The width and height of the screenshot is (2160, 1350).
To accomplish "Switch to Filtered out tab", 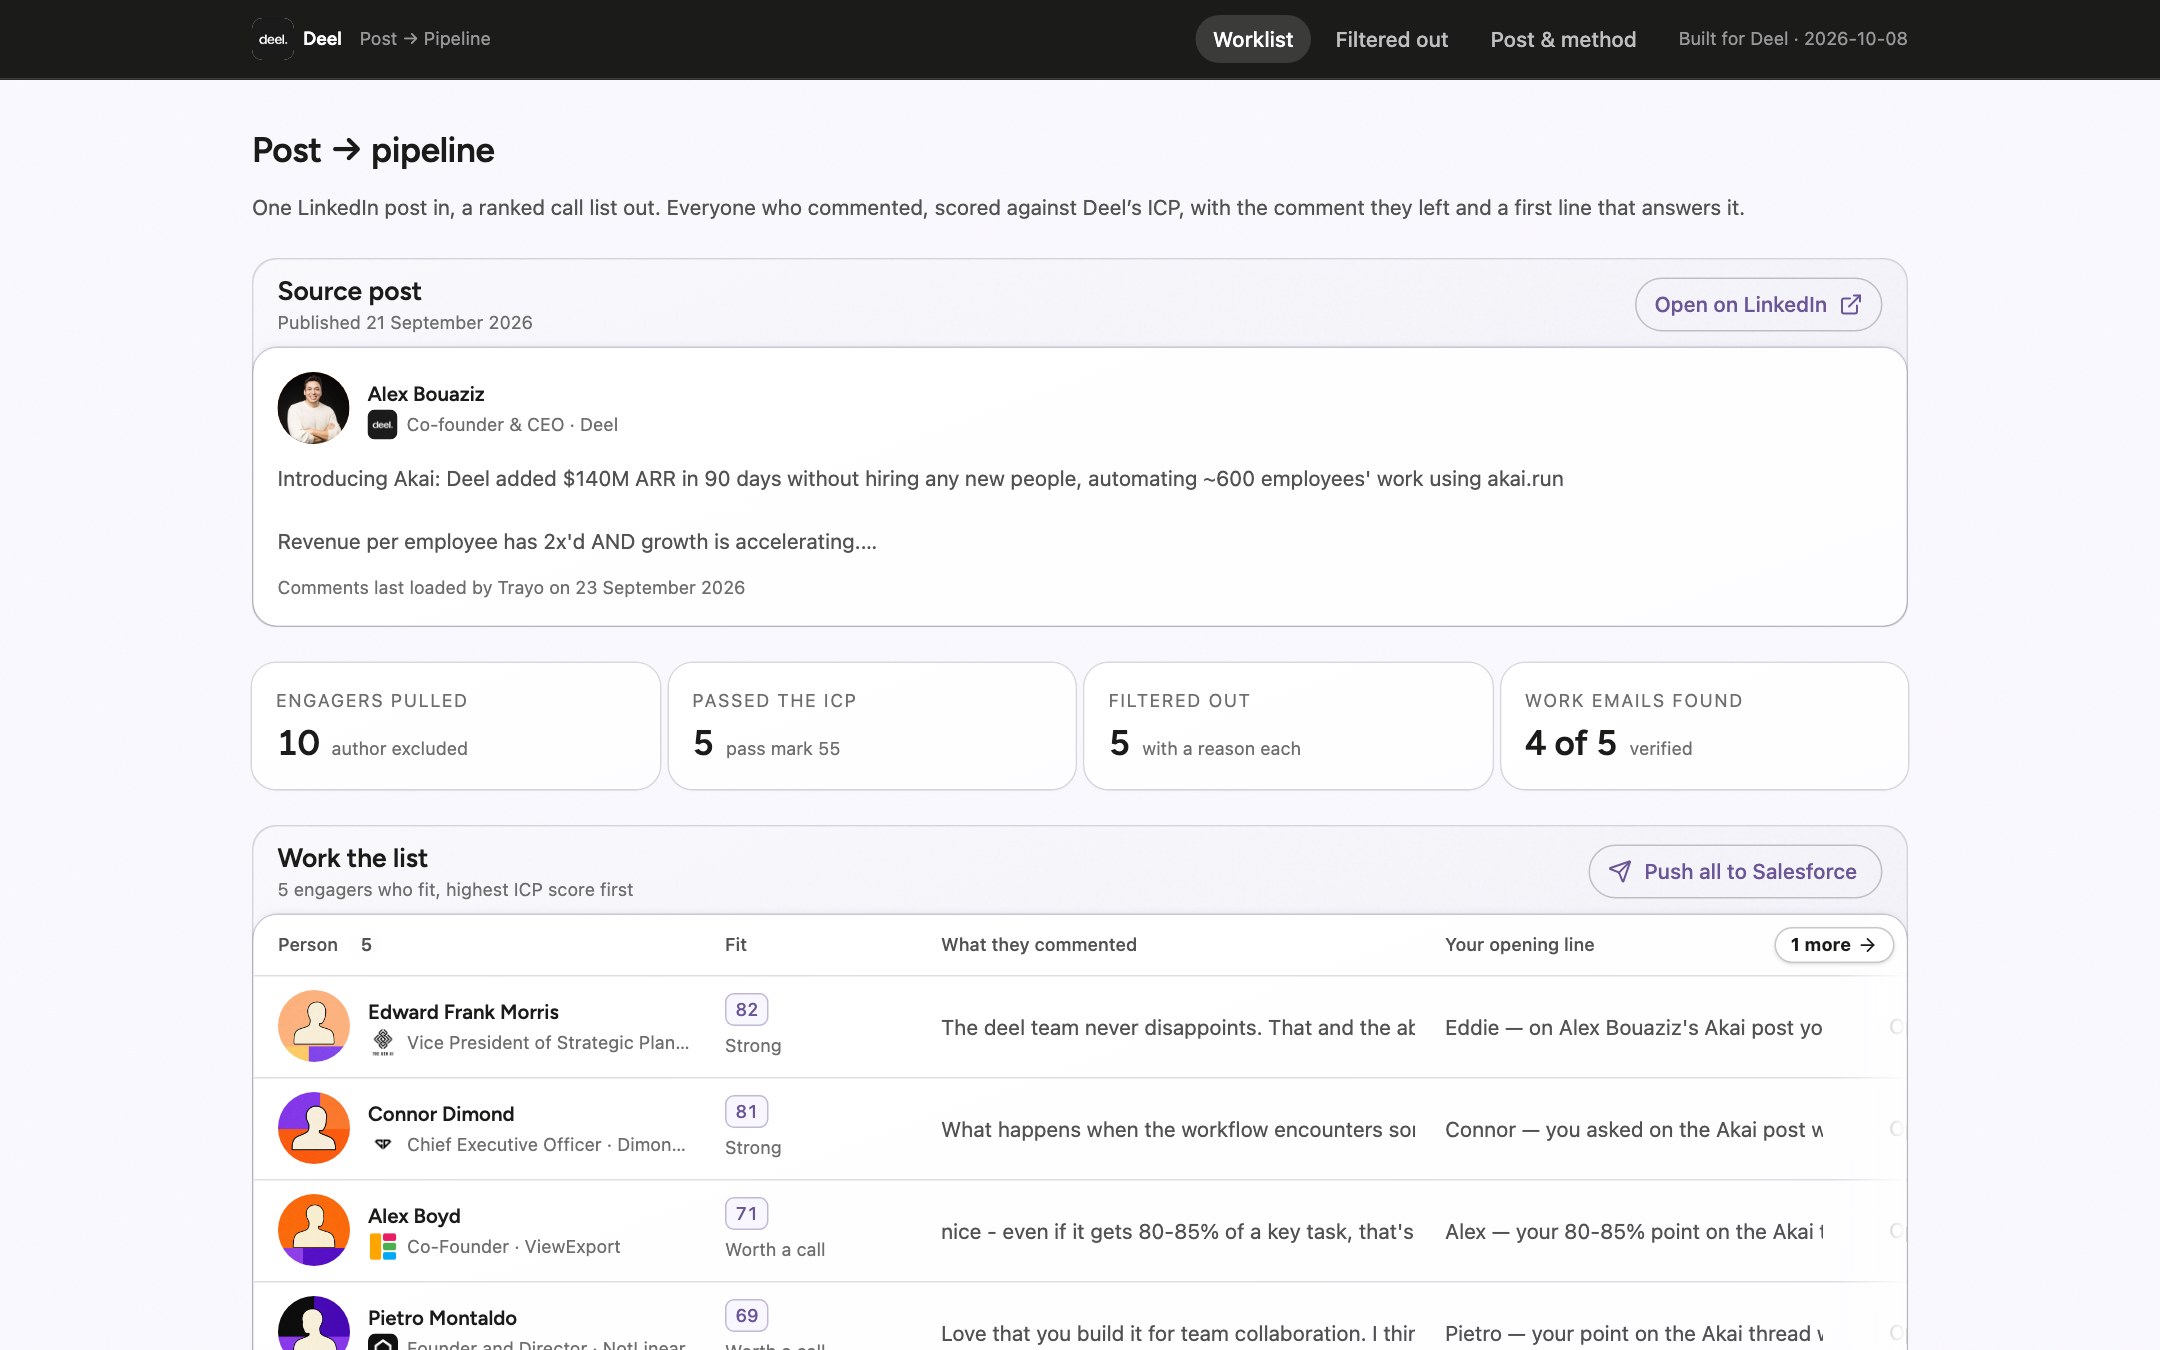I will point(1391,39).
